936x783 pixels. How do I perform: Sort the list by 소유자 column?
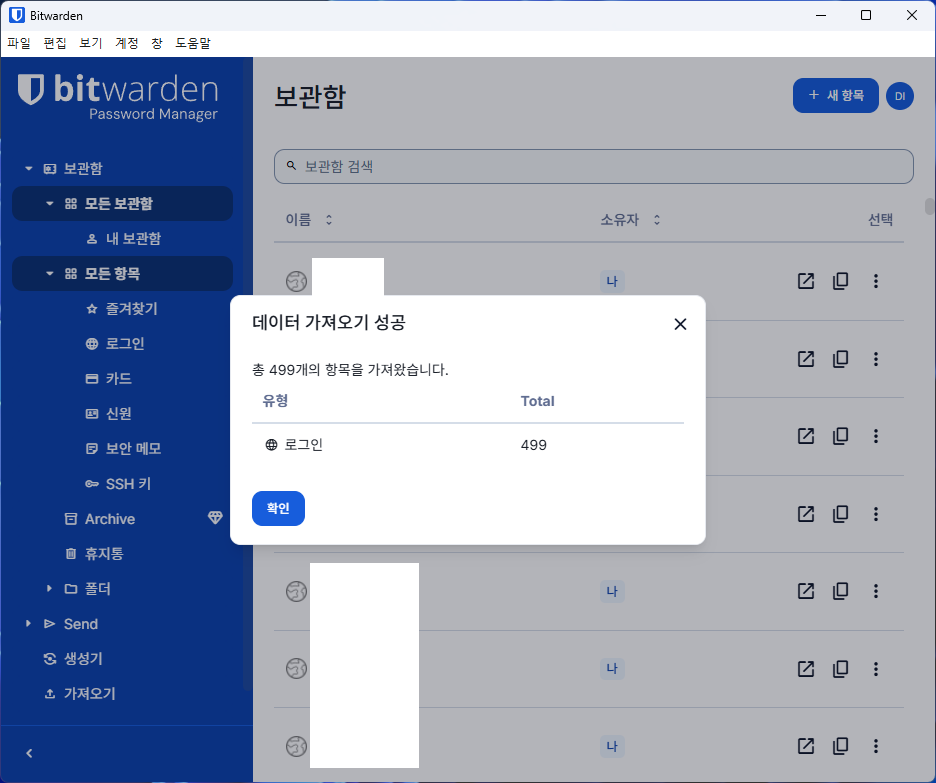pyautogui.click(x=630, y=220)
